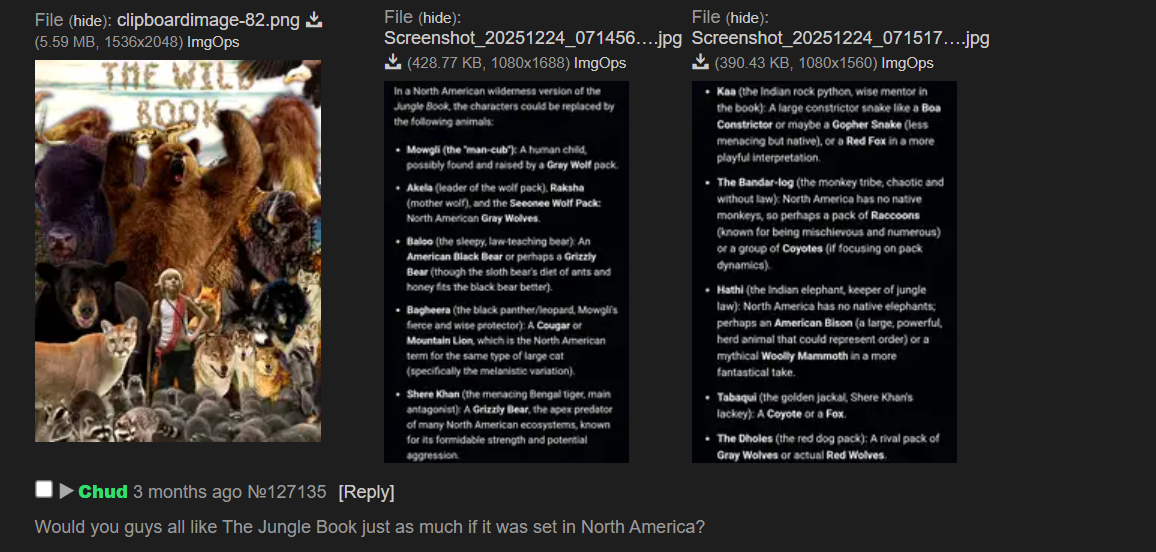The image size is (1156, 552).
Task: Expand post options triangle next to Chud
Action: coord(66,491)
